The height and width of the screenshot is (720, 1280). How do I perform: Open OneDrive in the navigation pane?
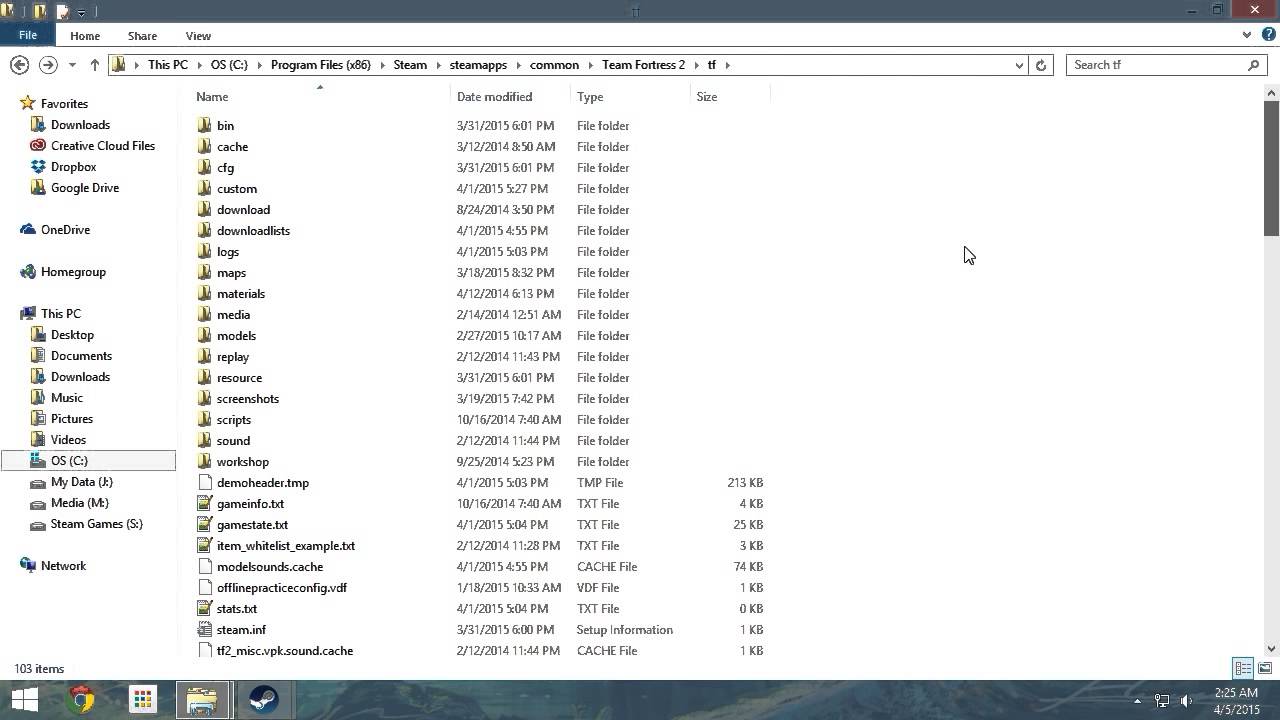pyautogui.click(x=65, y=230)
